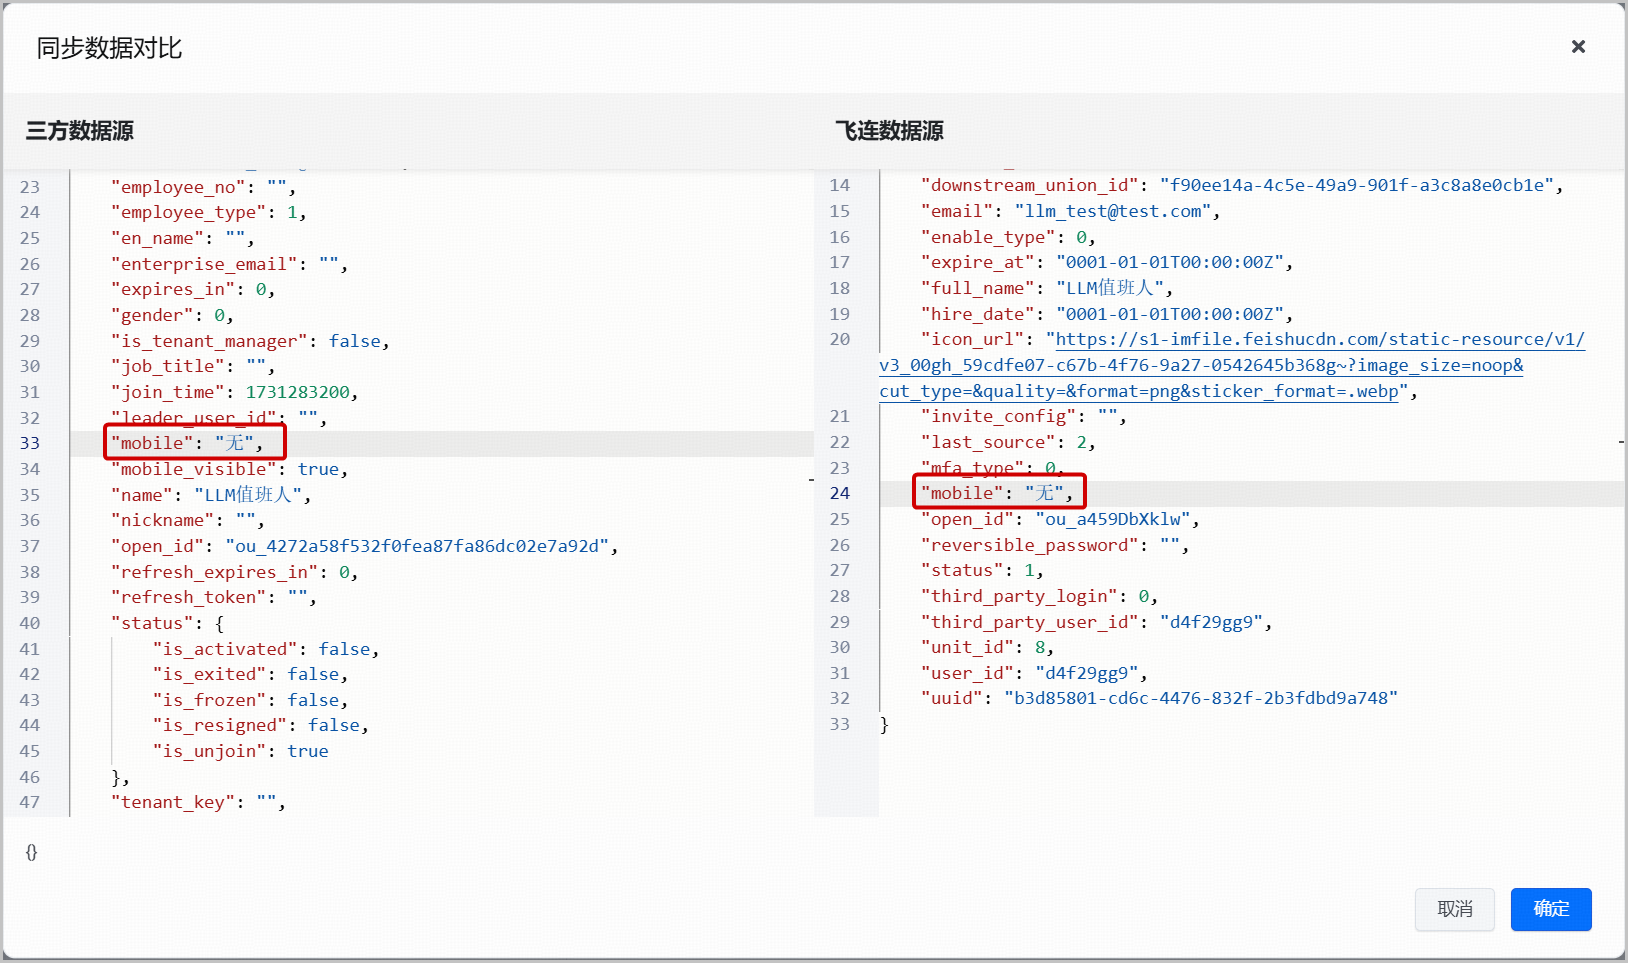Select the "third_party_login": 0 line
This screenshot has width=1628, height=963.
pos(1039,596)
